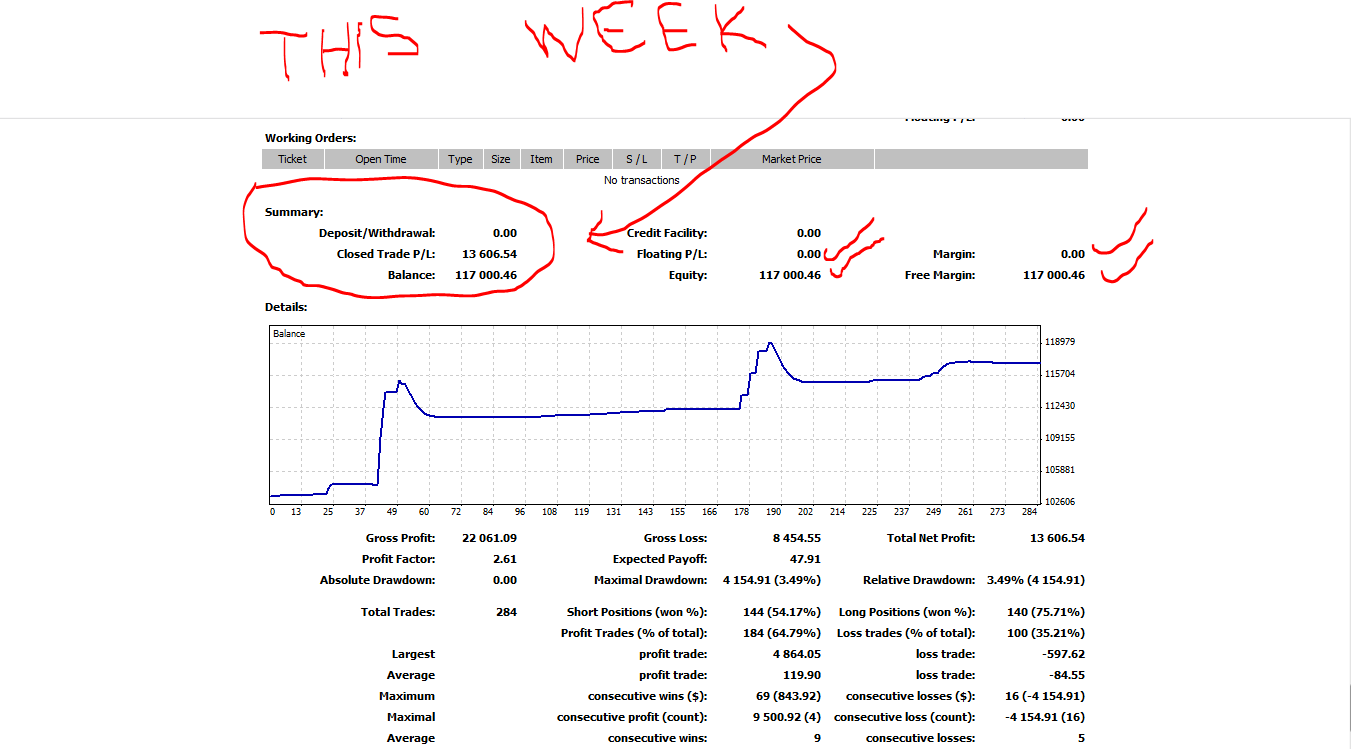Click largest profit trade value 4 864.05
1351x749 pixels.
pyautogui.click(x=798, y=654)
